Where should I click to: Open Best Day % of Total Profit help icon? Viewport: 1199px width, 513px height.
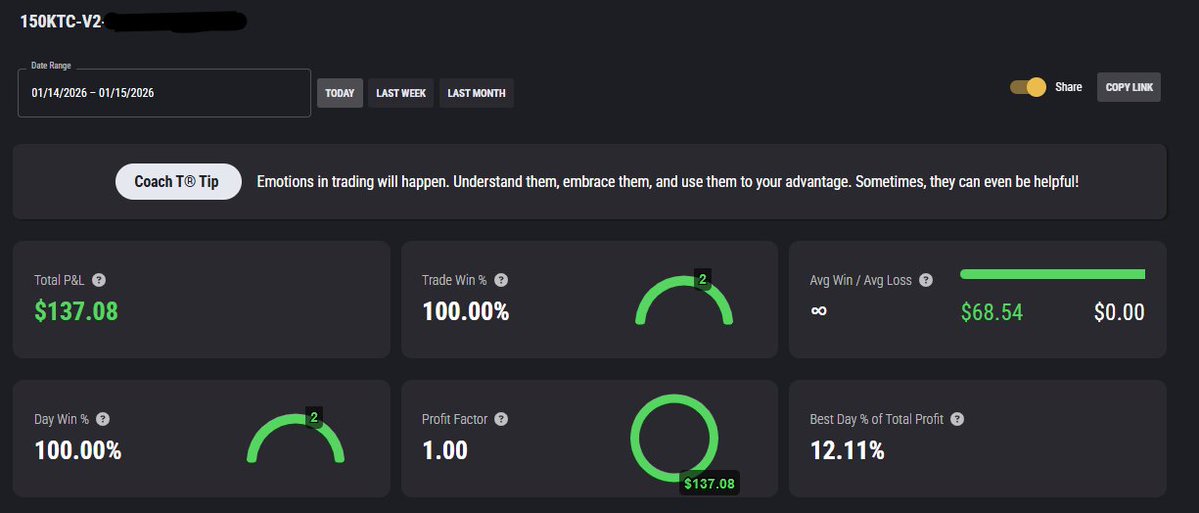957,419
